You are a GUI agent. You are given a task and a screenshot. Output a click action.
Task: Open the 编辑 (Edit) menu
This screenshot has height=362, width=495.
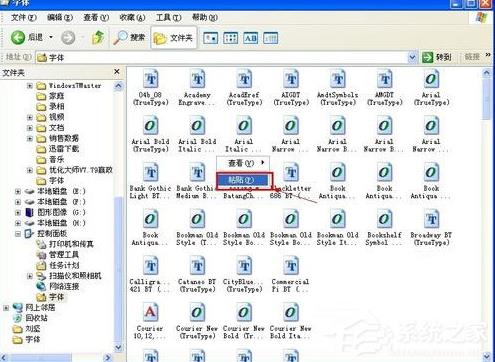[60, 17]
